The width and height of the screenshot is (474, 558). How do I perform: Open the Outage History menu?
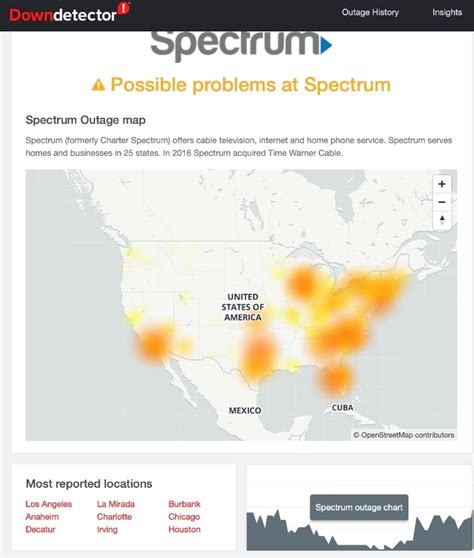click(x=370, y=12)
